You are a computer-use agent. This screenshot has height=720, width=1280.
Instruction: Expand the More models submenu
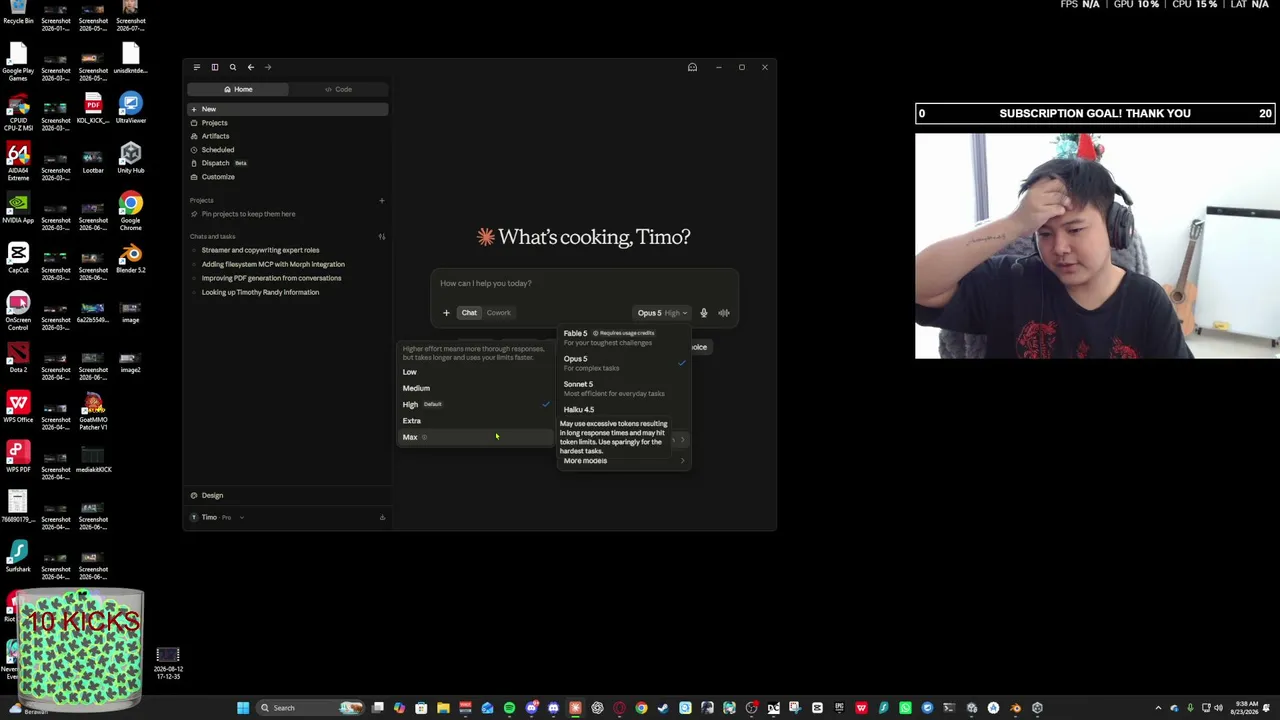coord(624,461)
